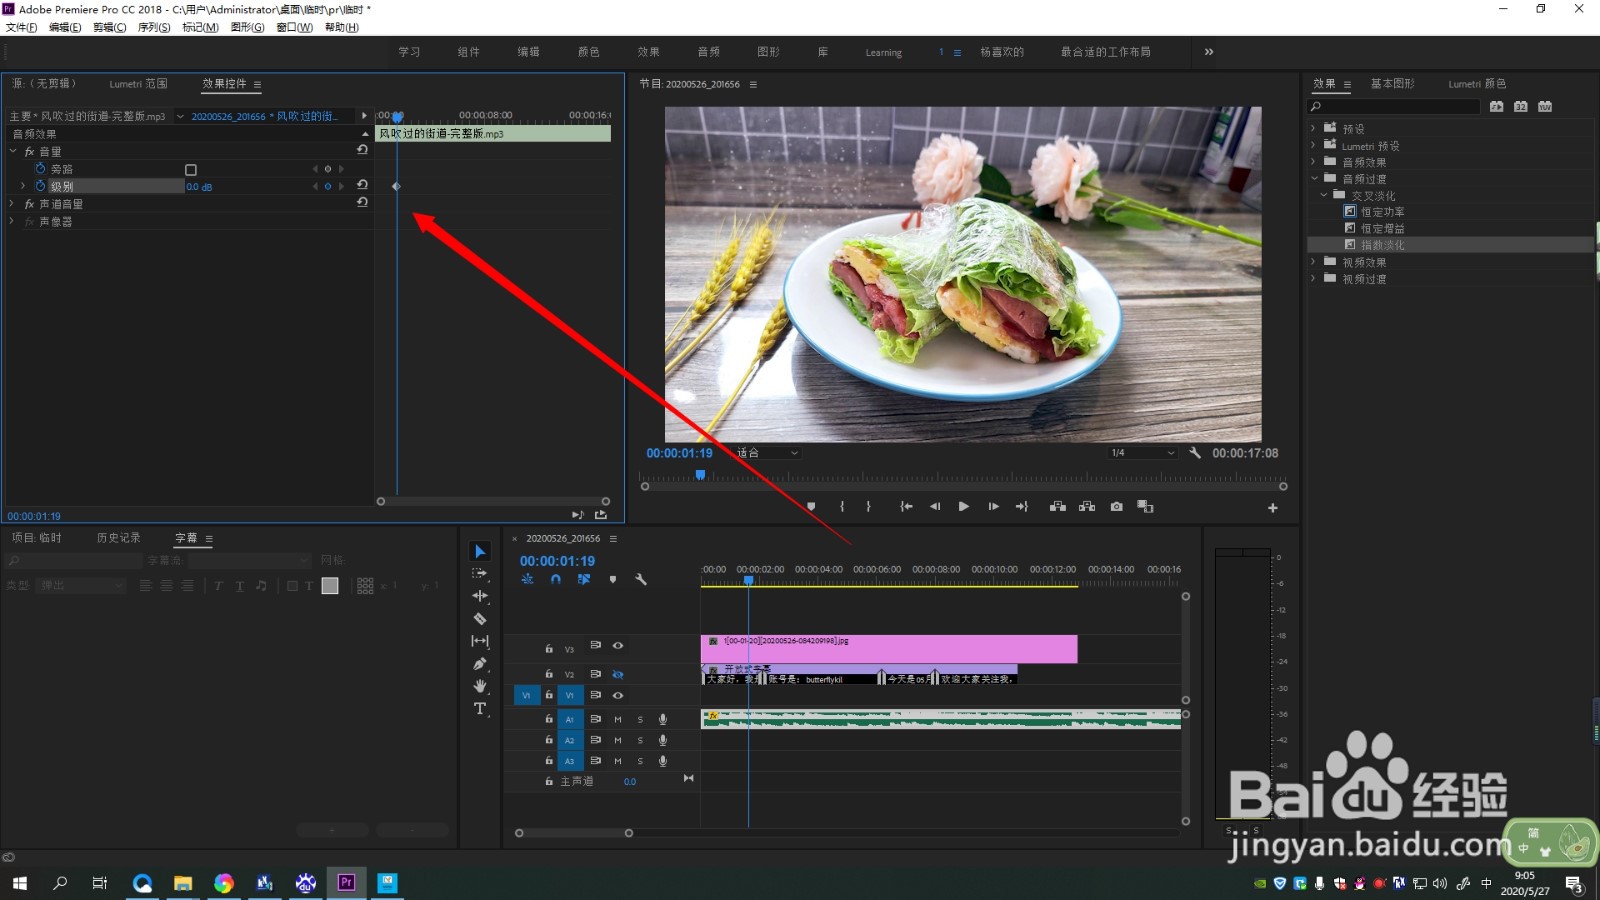Filter effects by Accelerated Effects icon
Image resolution: width=1600 pixels, height=900 pixels.
click(x=1496, y=106)
